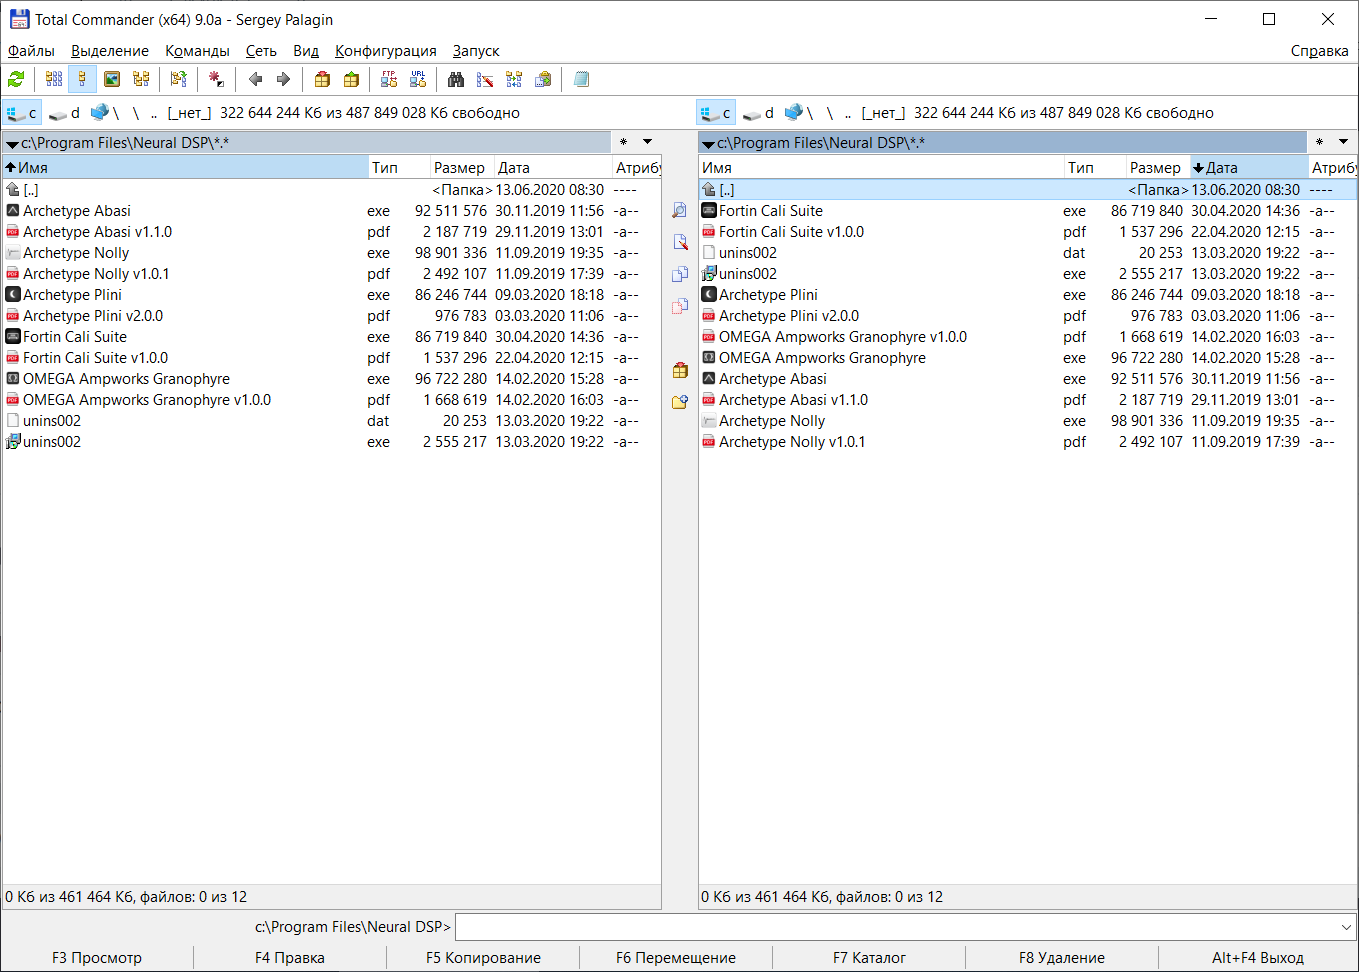Toggle the full details view button
This screenshot has width=1359, height=972.
click(82, 79)
